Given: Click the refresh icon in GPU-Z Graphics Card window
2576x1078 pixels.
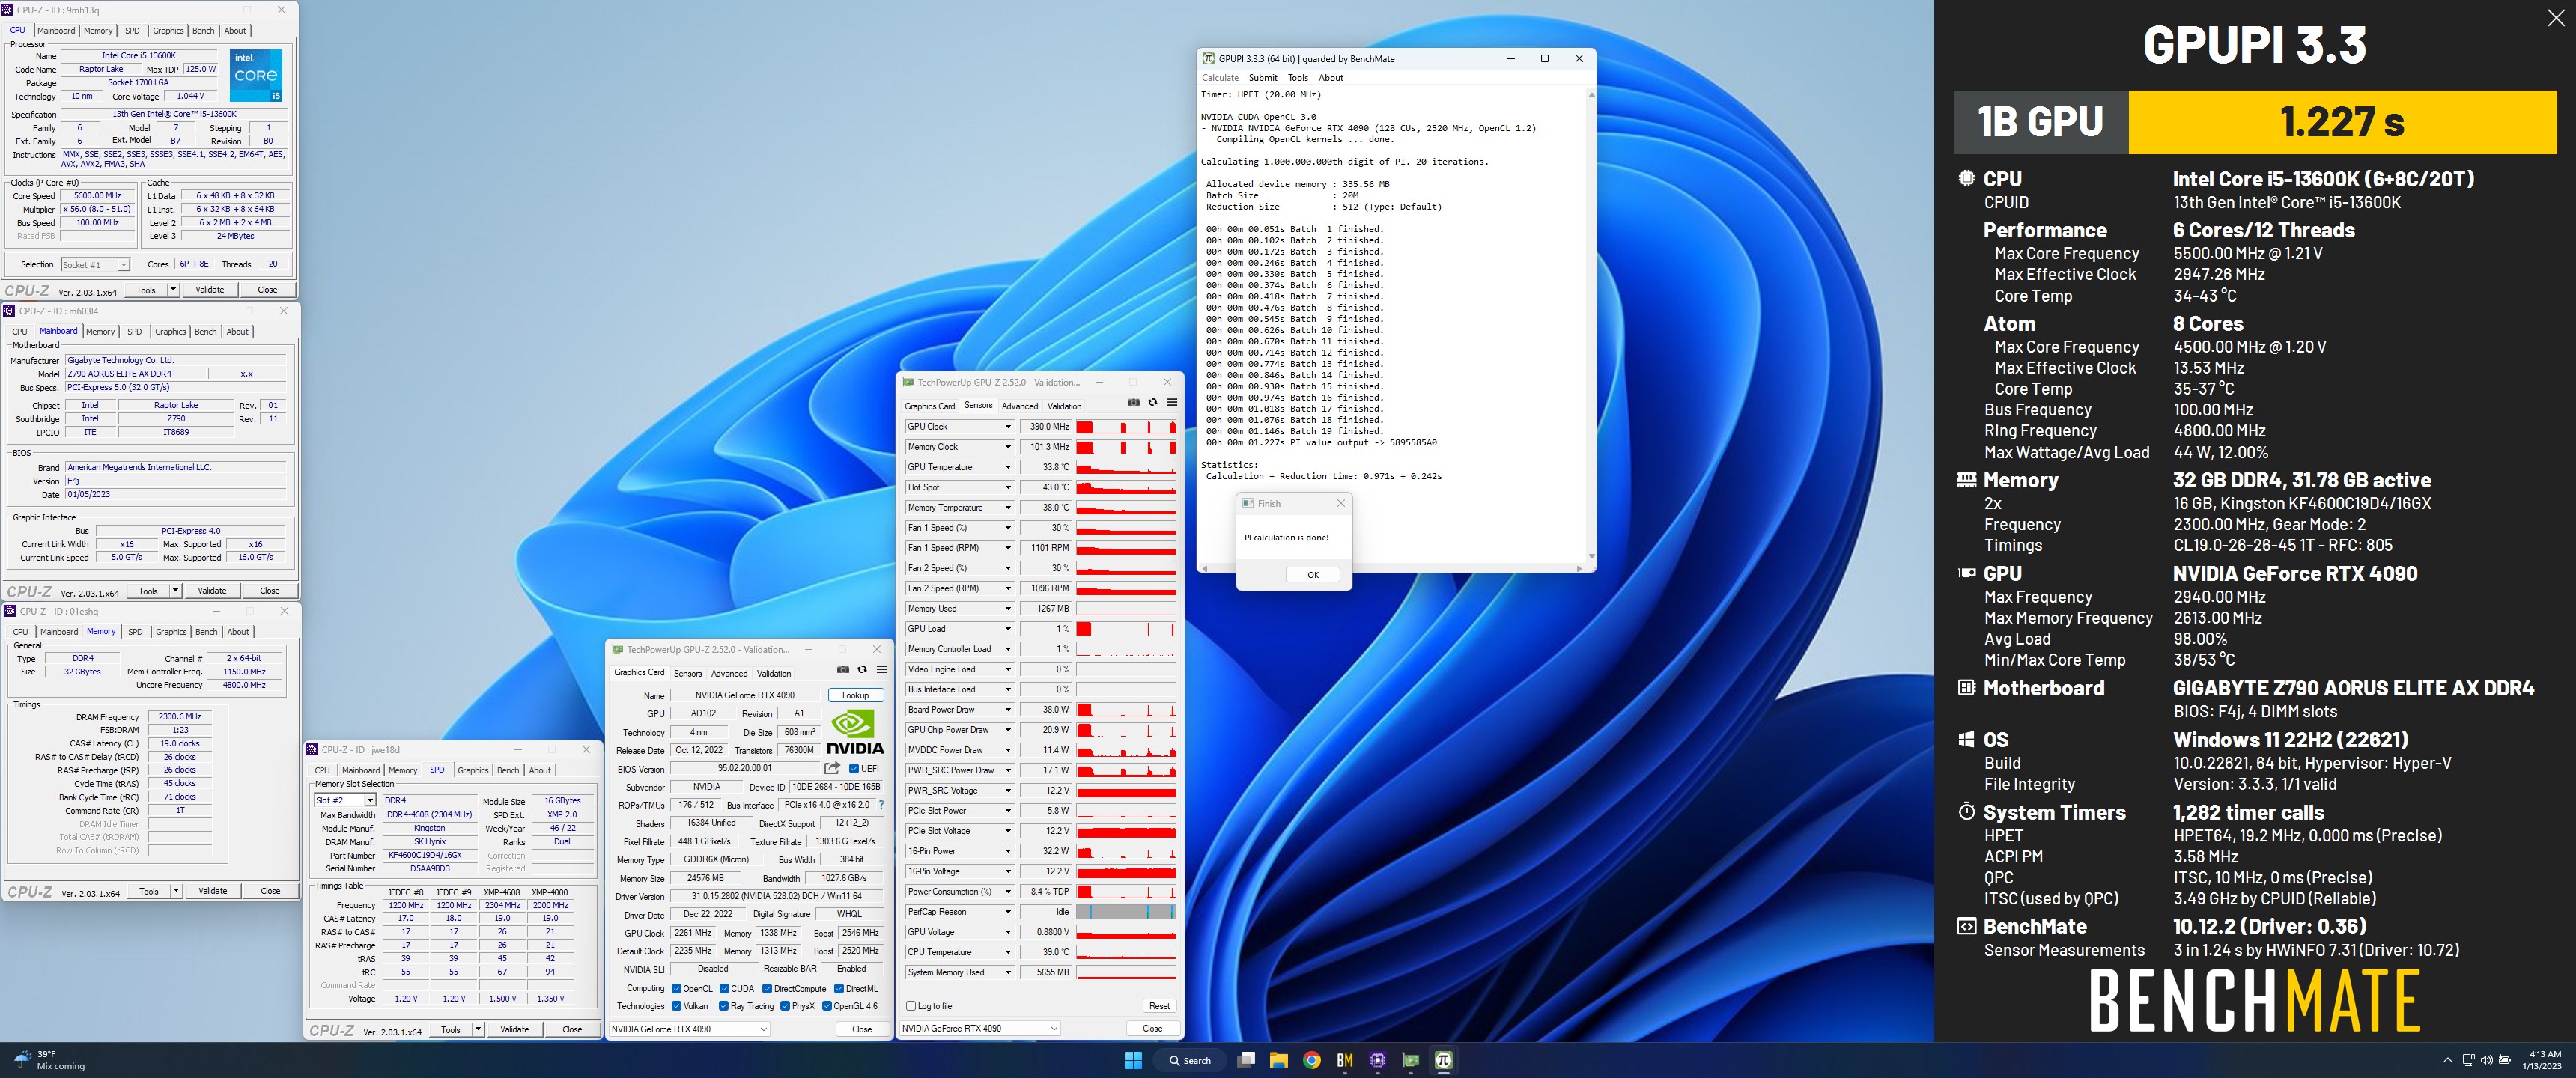Looking at the screenshot, I should [862, 670].
